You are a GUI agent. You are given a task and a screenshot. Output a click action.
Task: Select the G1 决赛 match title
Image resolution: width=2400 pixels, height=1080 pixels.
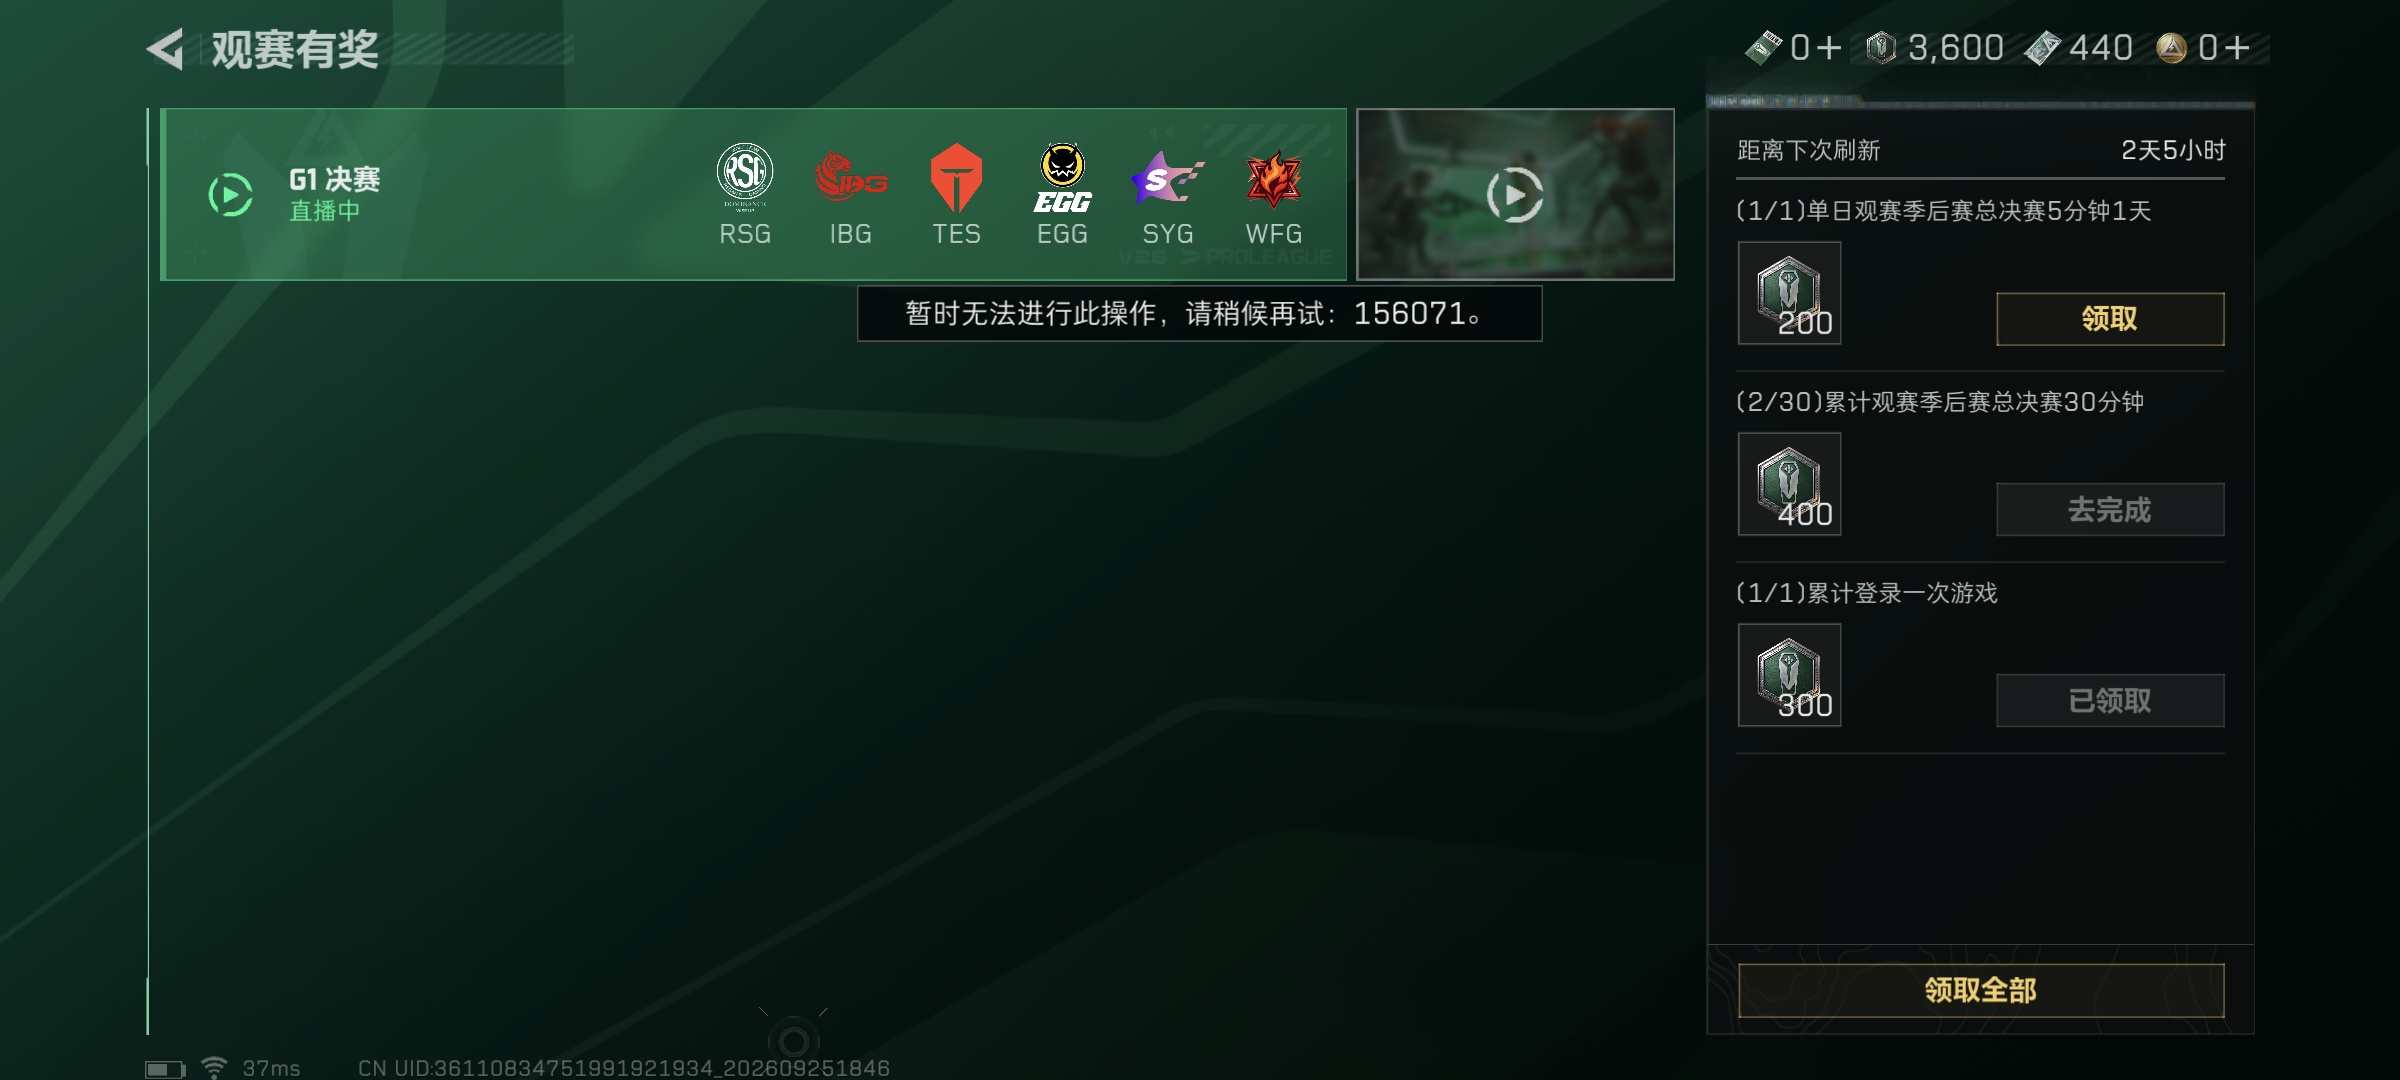tap(334, 180)
